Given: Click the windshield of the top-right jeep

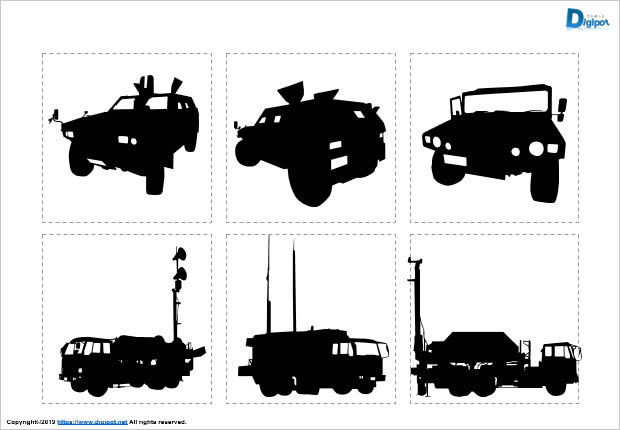Looking at the screenshot, I should click(505, 104).
